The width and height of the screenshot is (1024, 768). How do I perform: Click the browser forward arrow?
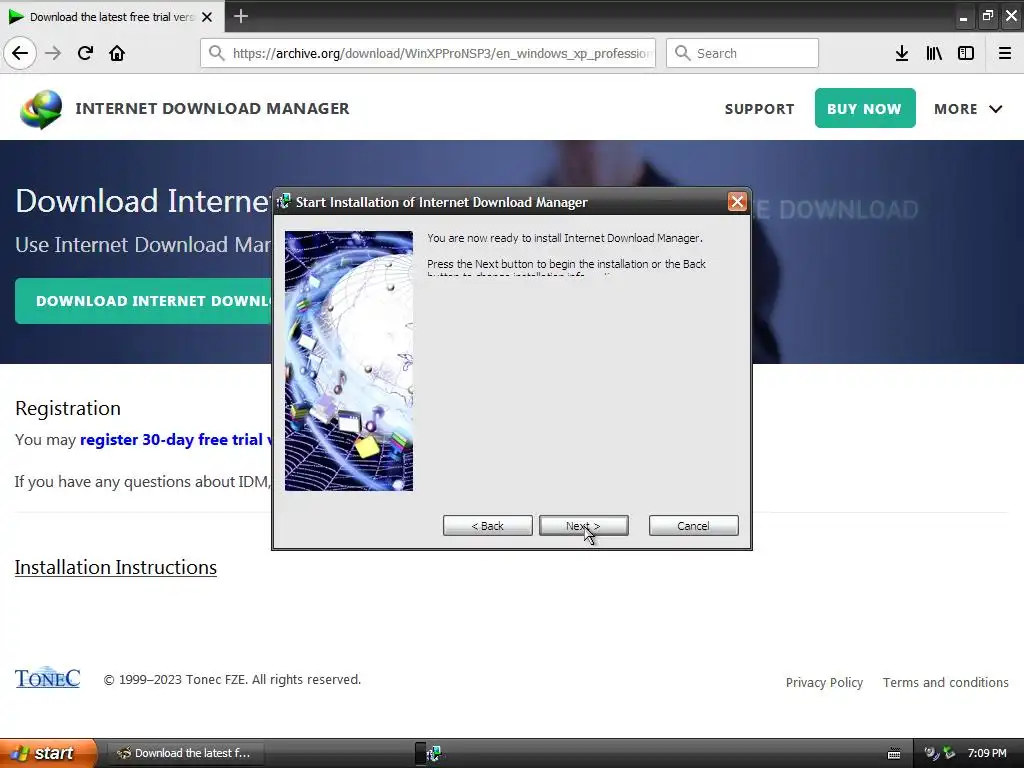(53, 54)
